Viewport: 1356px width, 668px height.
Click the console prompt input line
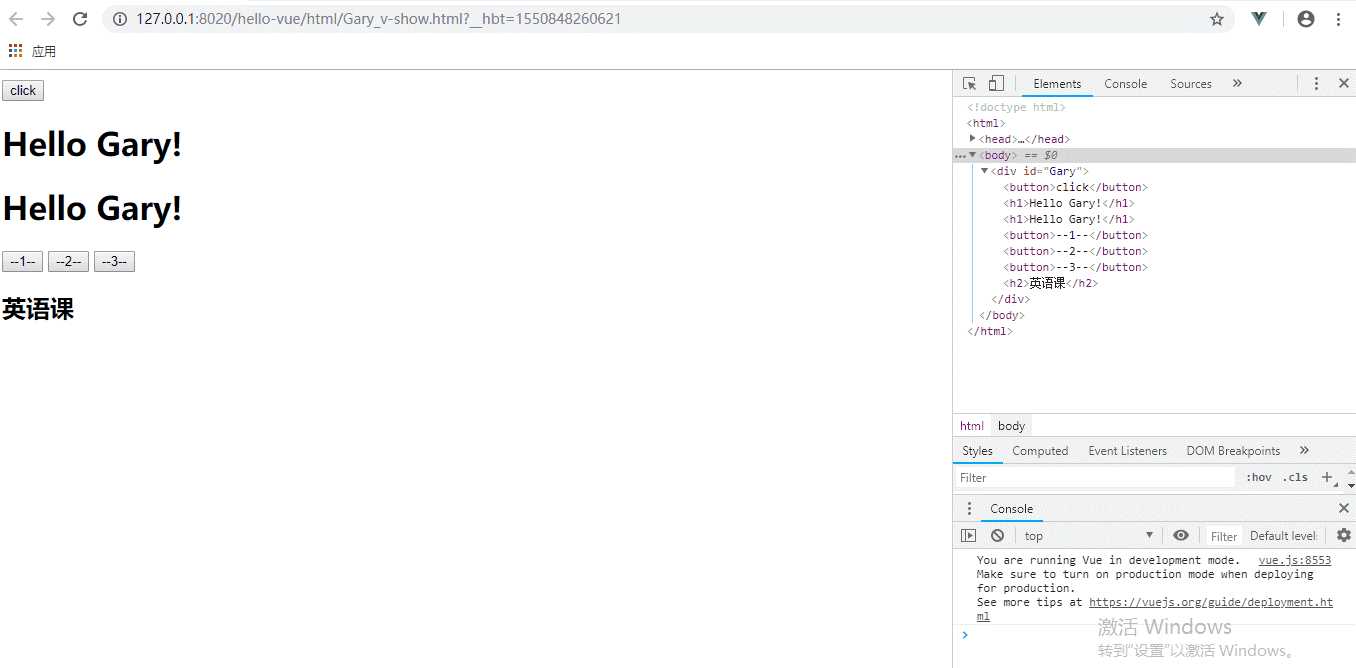1155,635
